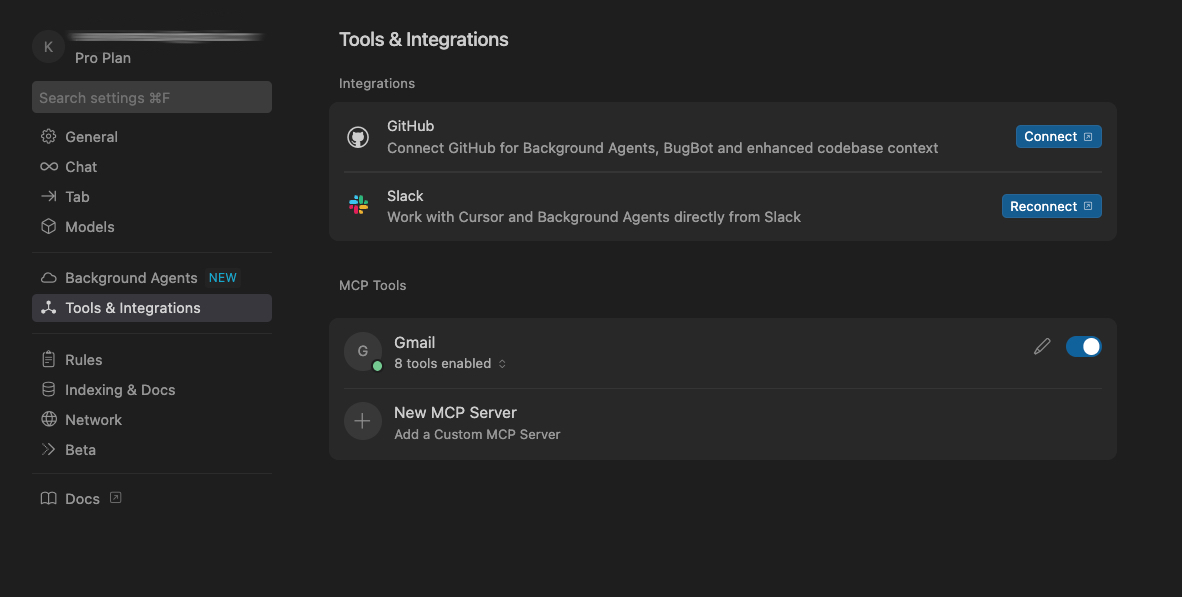Image resolution: width=1182 pixels, height=597 pixels.
Task: Disable the Gmail MCP server toggle
Action: pos(1083,346)
